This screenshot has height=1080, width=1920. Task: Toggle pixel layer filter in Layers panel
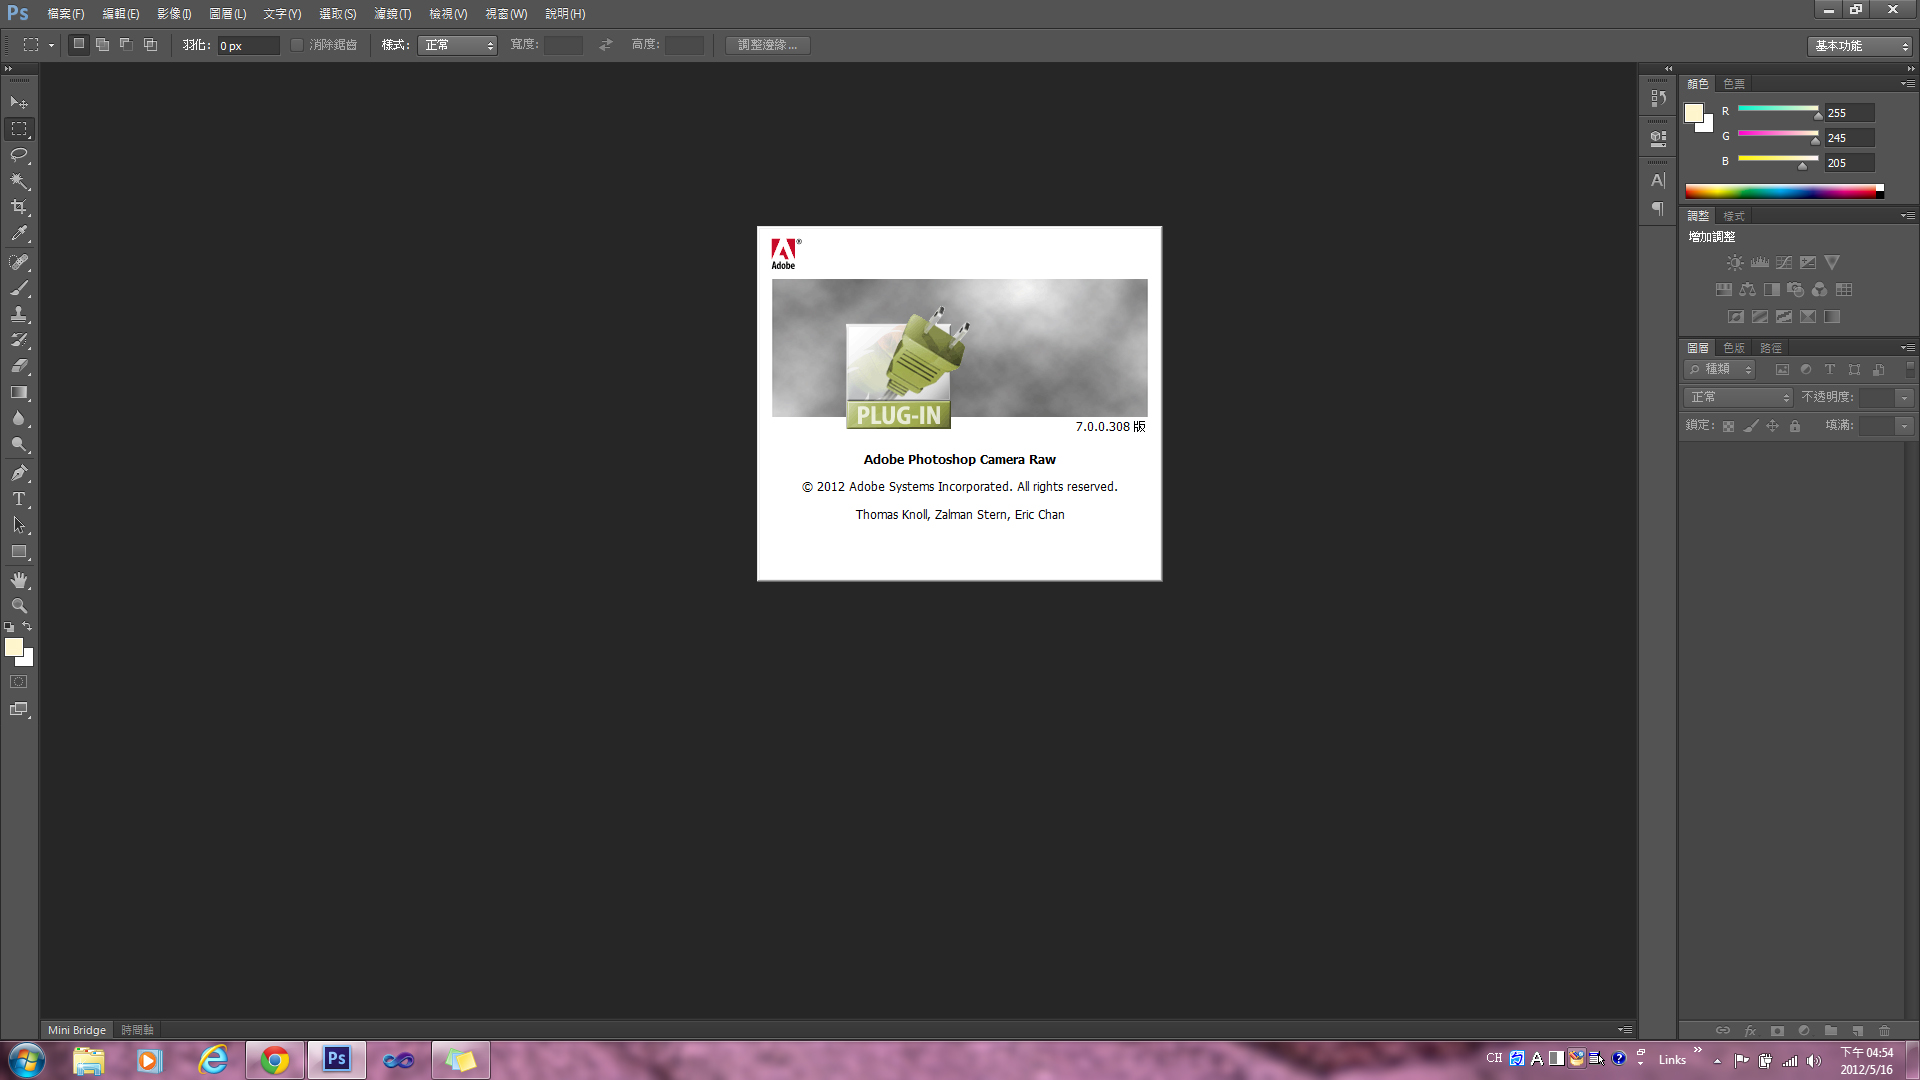coord(1782,370)
